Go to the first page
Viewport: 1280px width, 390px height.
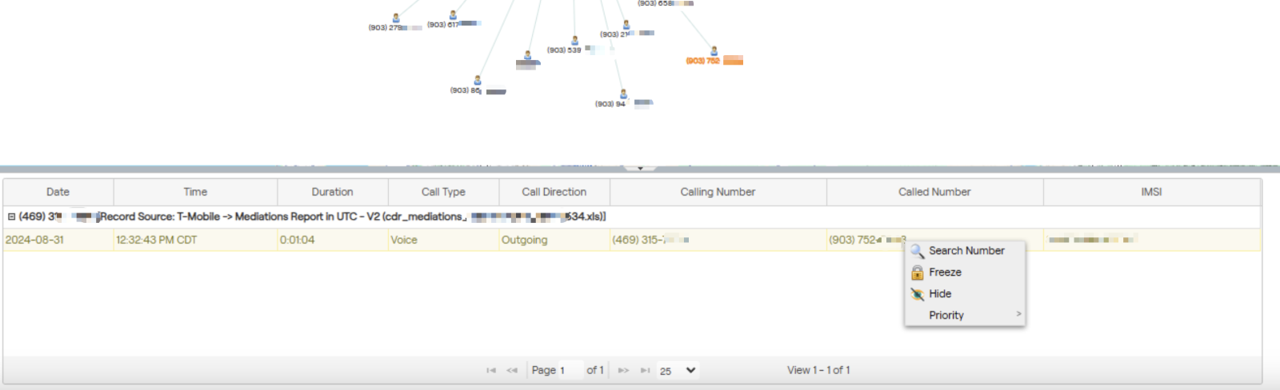[491, 370]
